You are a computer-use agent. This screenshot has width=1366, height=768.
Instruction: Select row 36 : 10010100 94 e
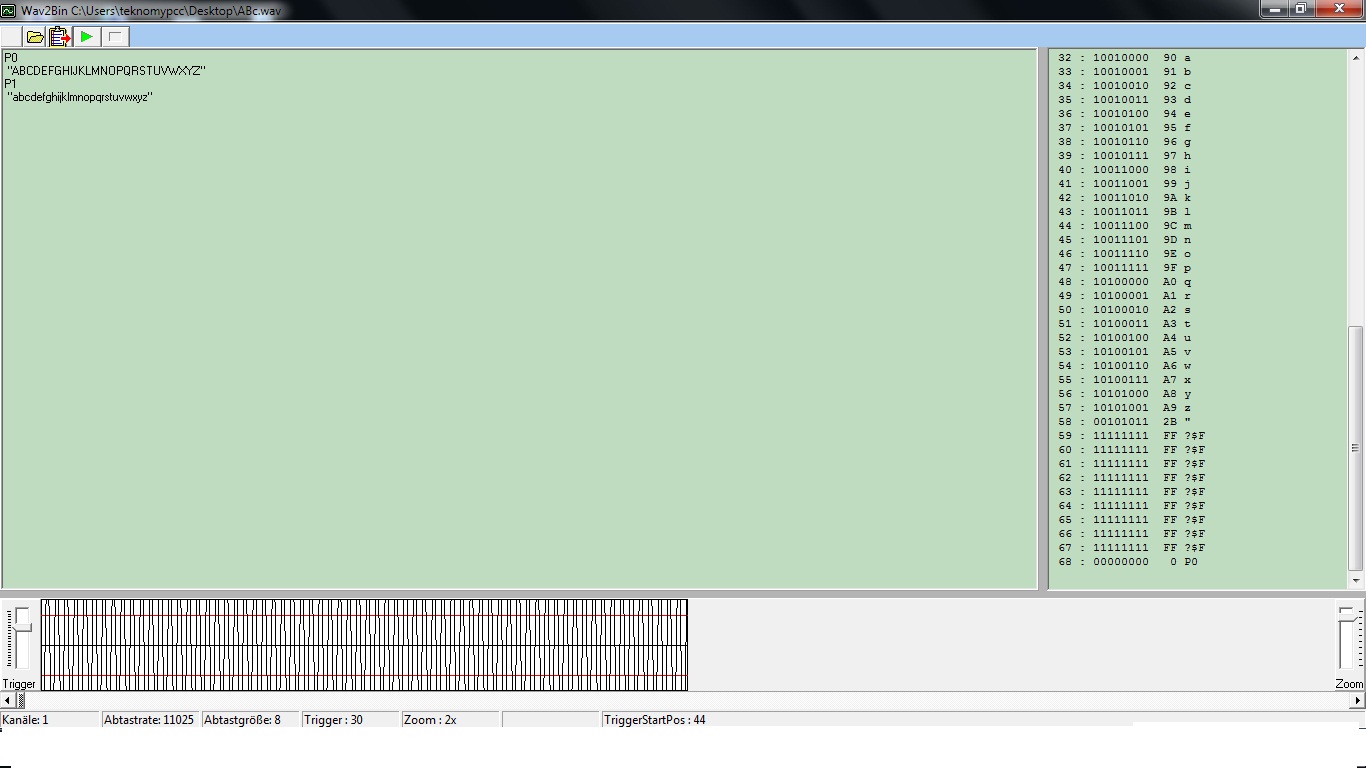click(1125, 114)
